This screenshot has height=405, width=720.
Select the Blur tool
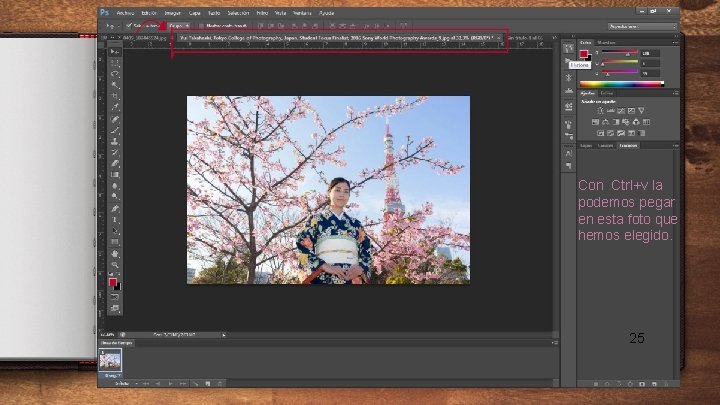(114, 186)
